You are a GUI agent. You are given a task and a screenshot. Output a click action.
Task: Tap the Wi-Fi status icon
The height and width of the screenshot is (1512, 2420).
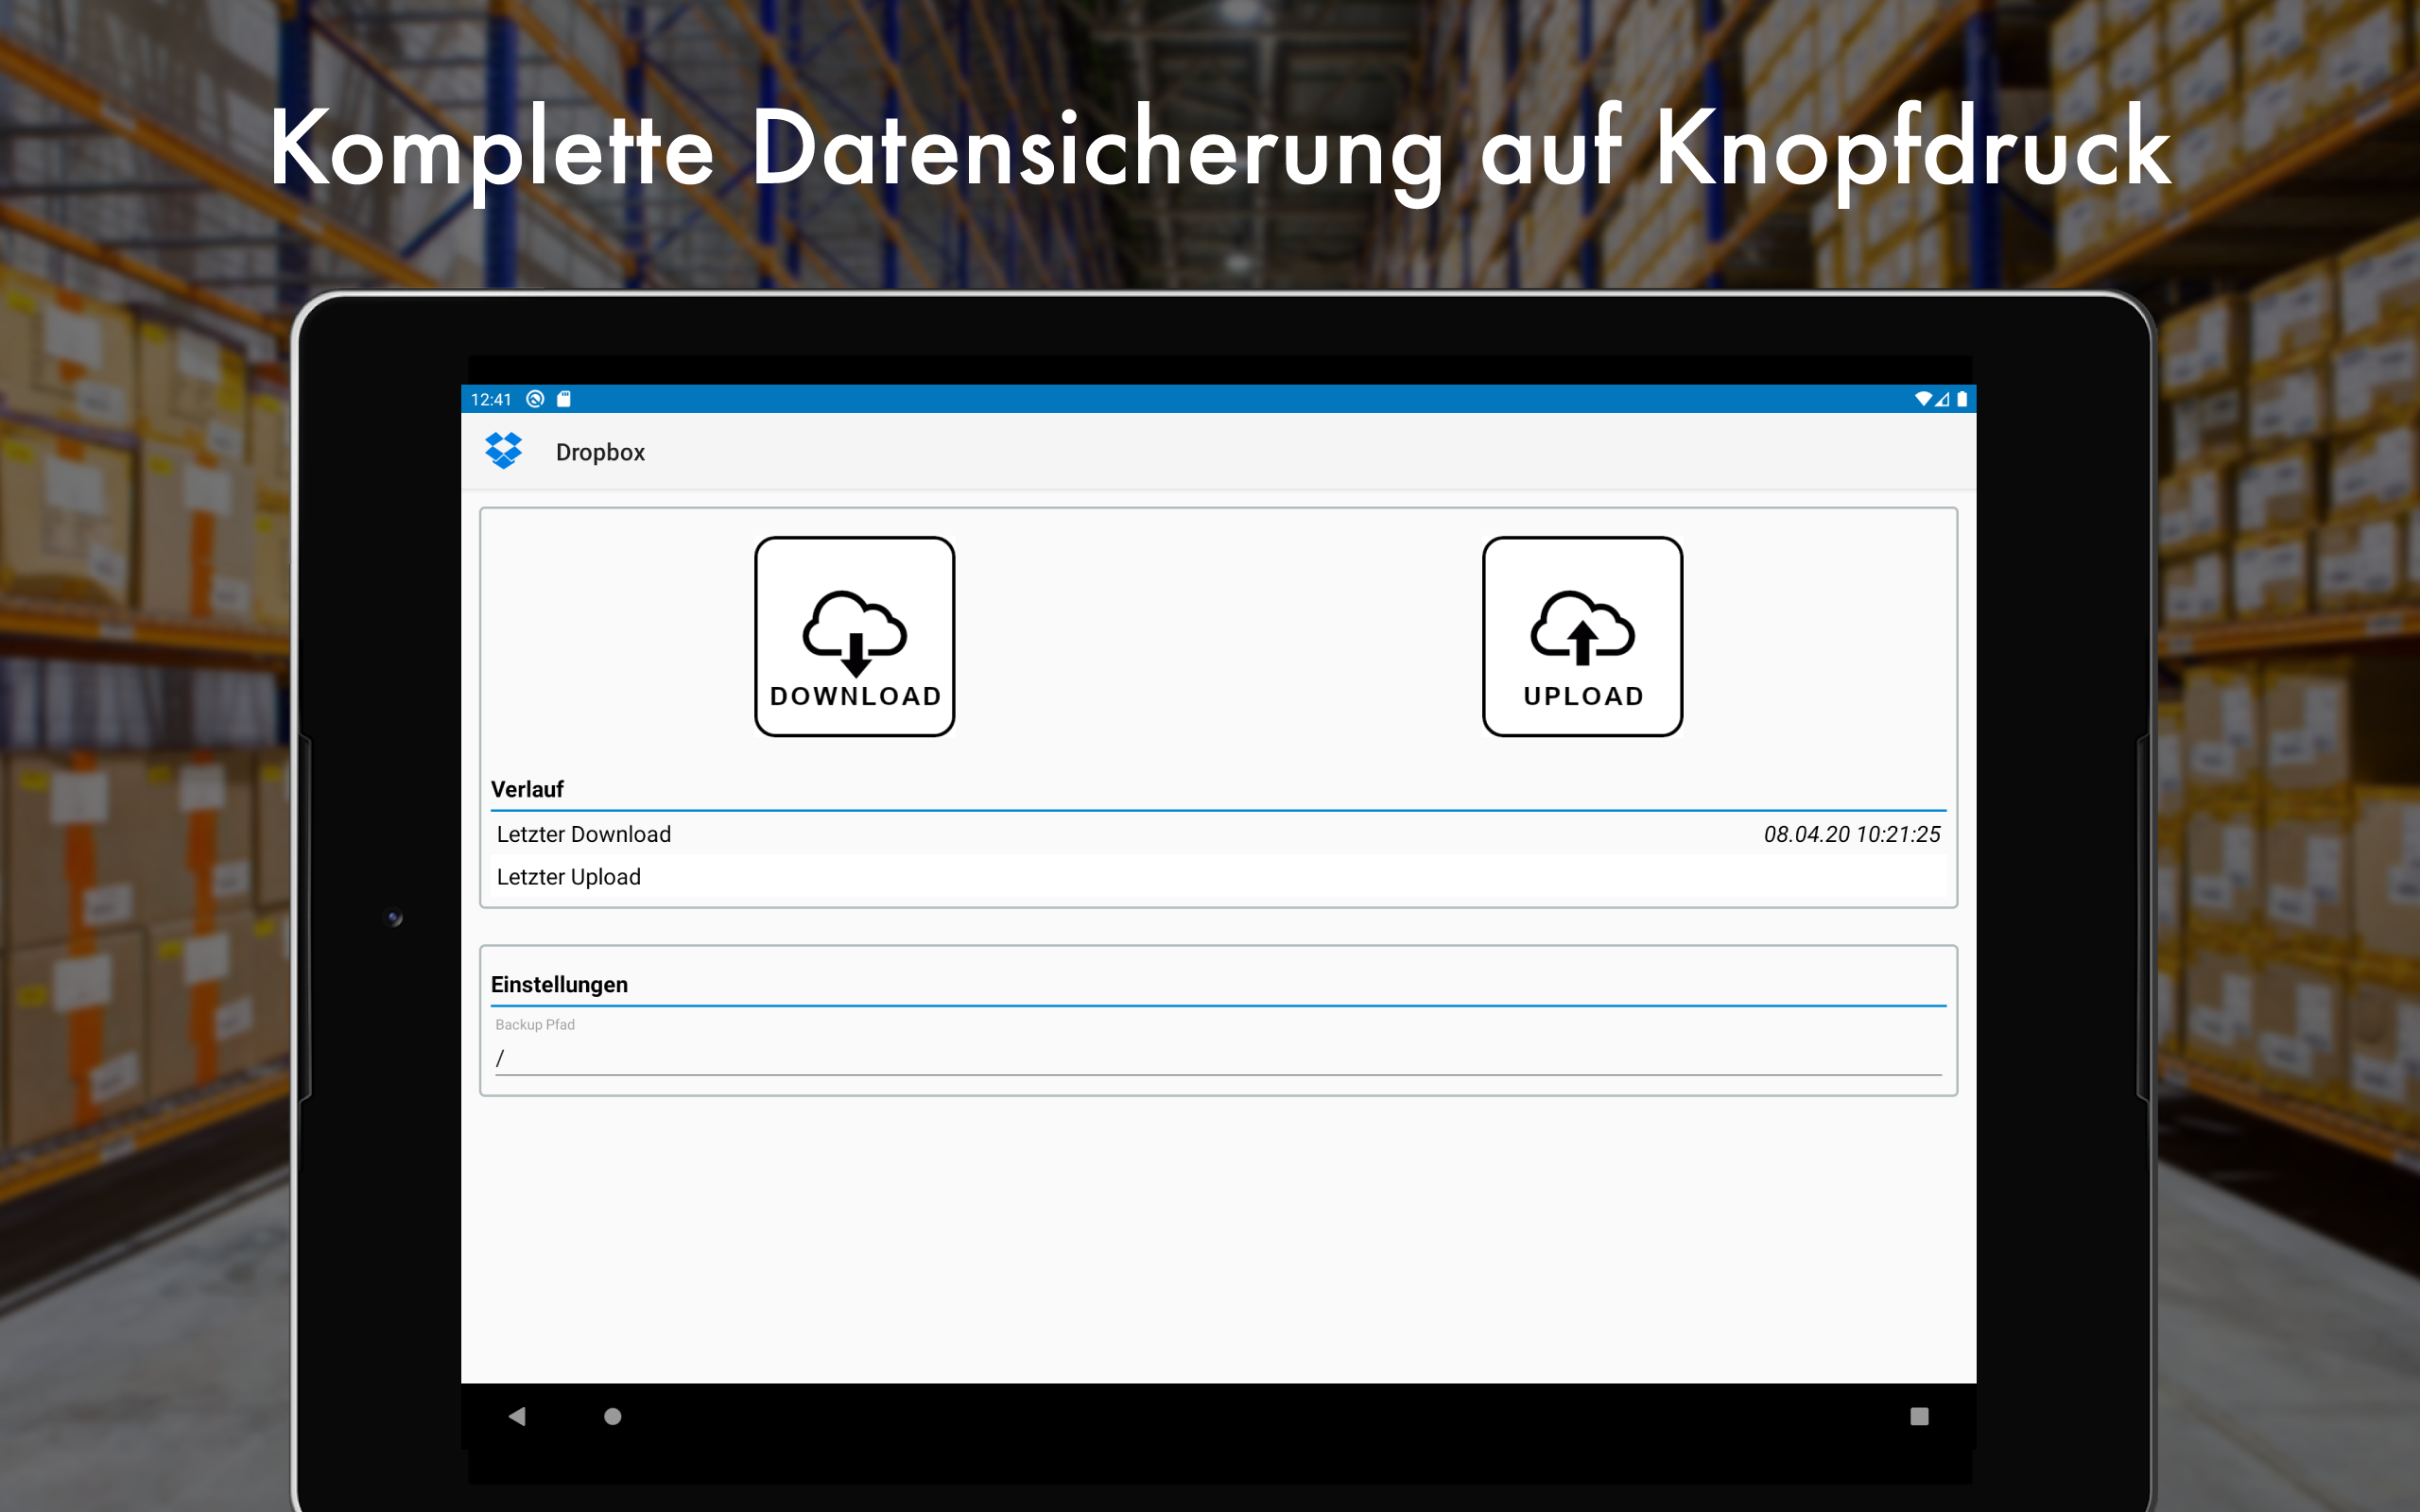[1922, 399]
